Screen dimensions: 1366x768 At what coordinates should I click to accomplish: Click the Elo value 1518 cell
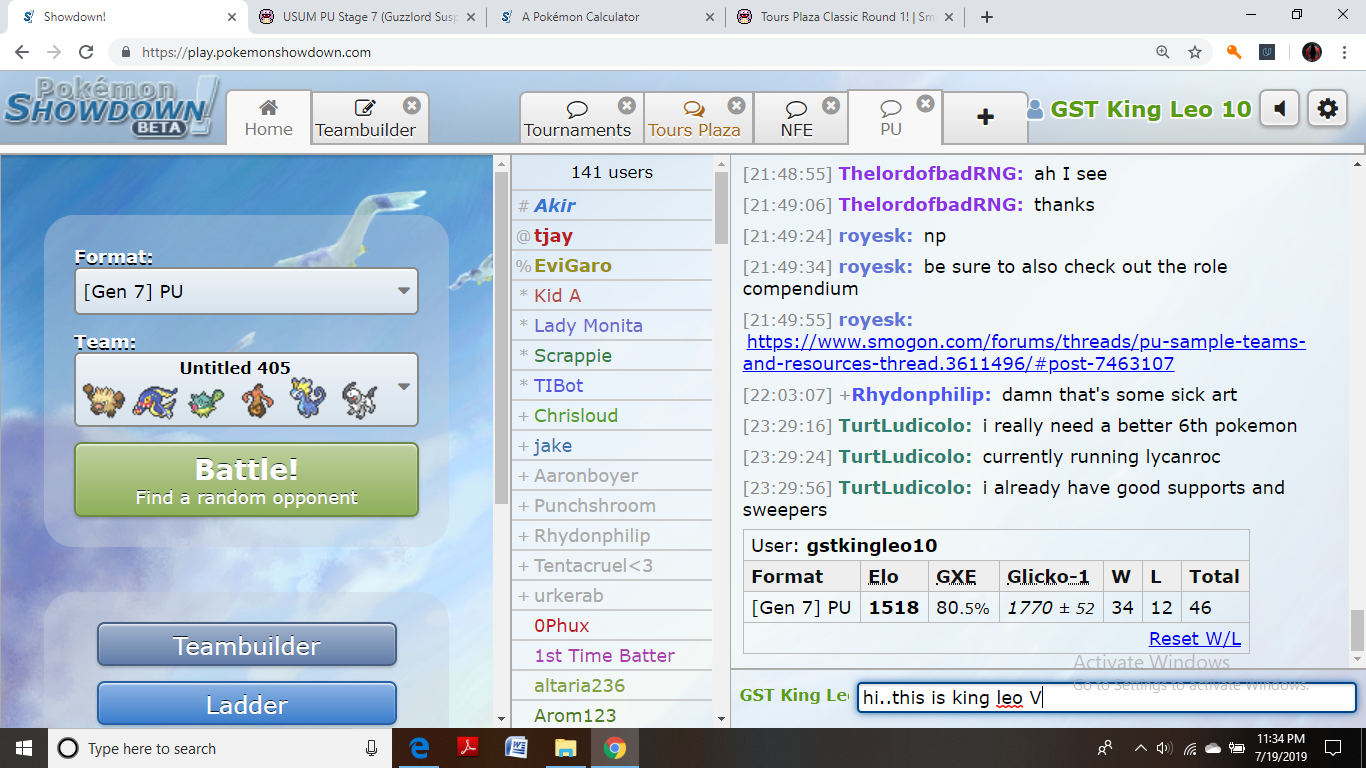tap(894, 607)
